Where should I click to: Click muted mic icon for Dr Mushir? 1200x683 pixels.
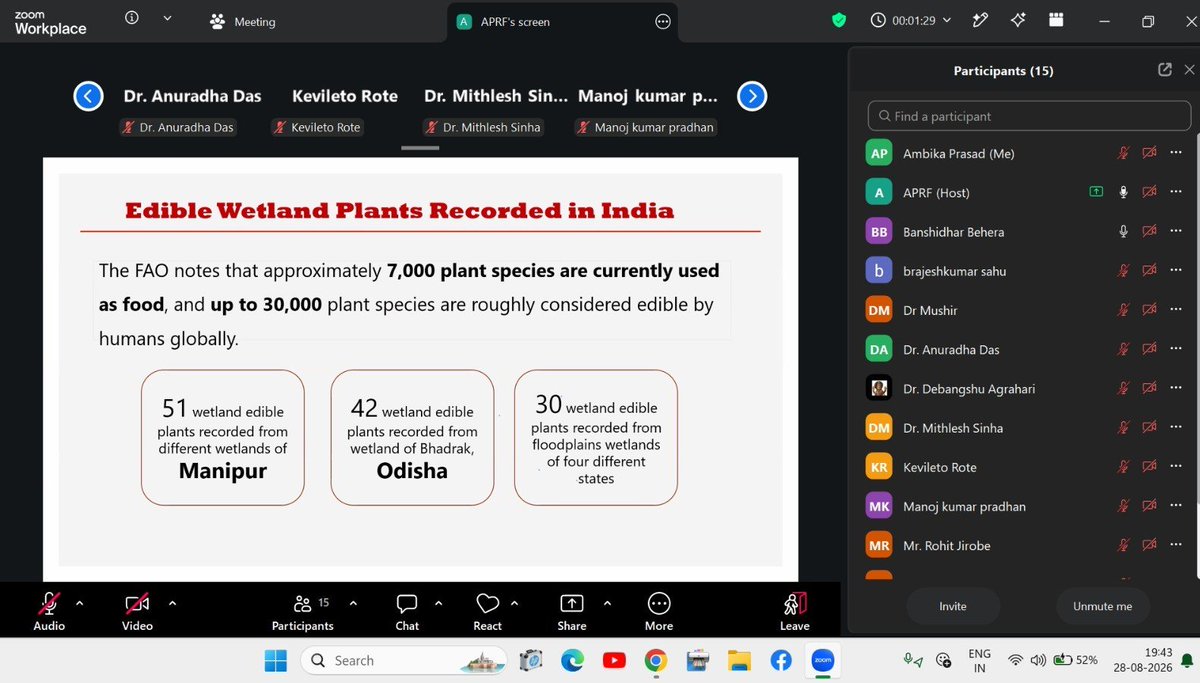1124,310
